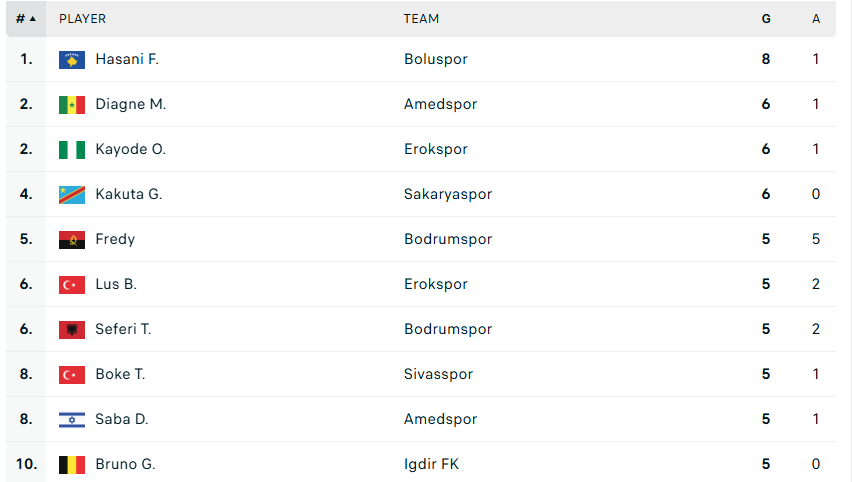Screen dimensions: 852x482
Task: Open the Boluspor team page
Action: [x=435, y=59]
